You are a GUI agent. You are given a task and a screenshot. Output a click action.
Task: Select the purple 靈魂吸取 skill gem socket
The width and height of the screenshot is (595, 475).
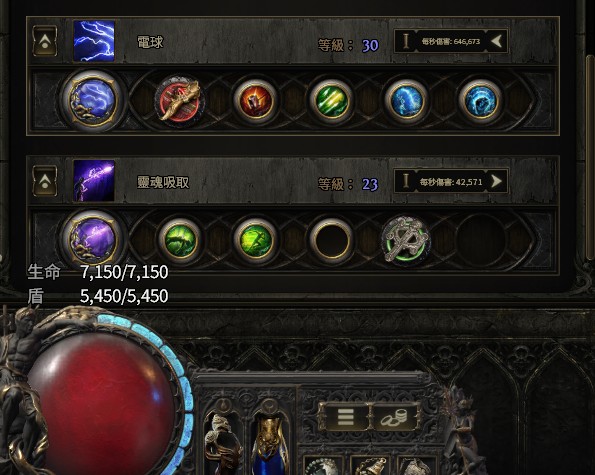click(x=93, y=240)
